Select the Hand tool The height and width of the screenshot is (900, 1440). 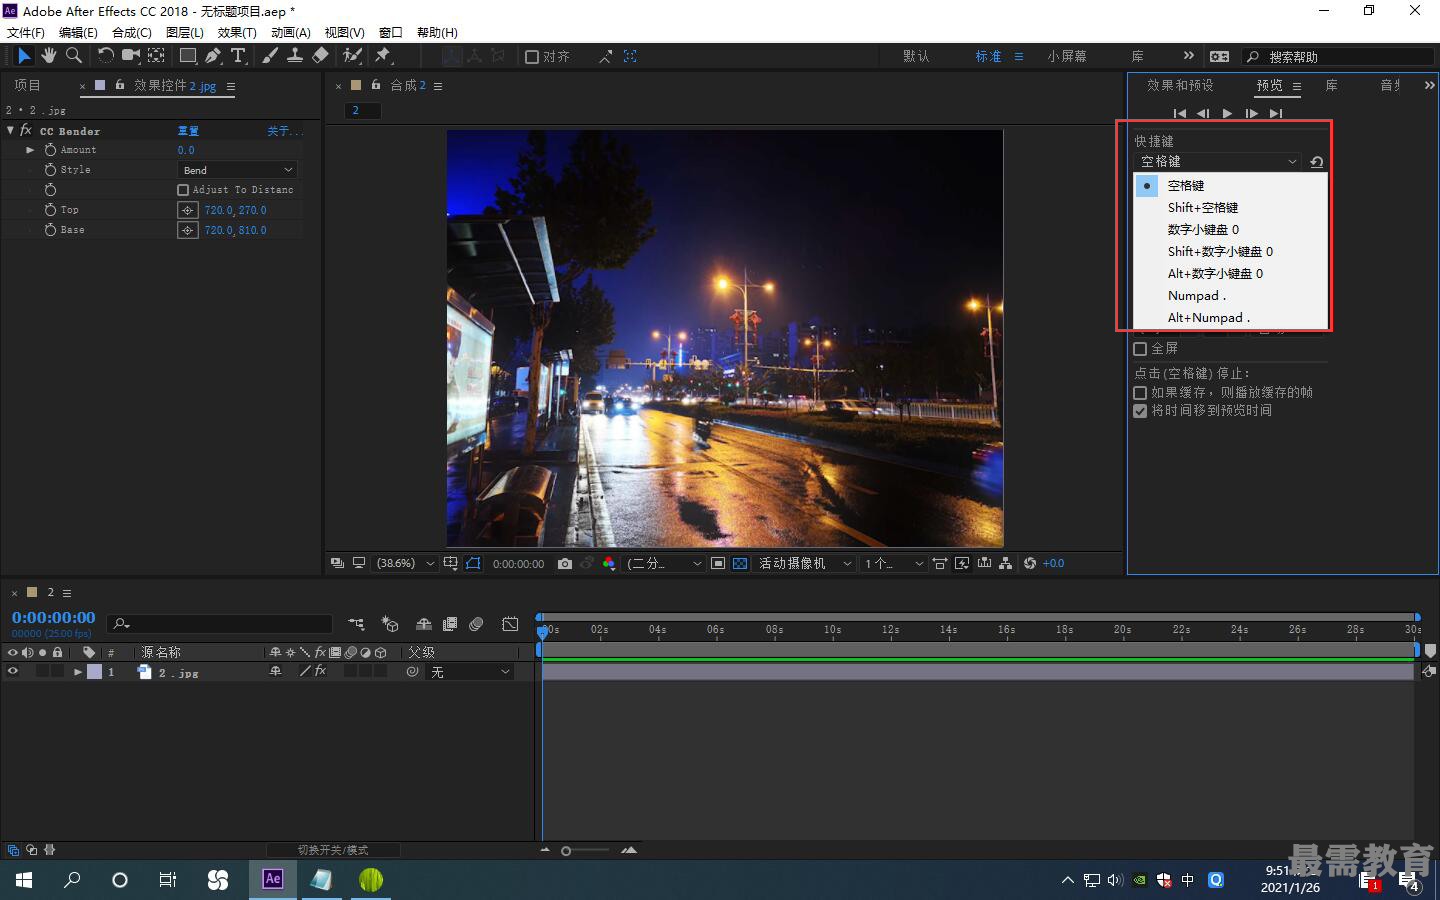pos(48,56)
